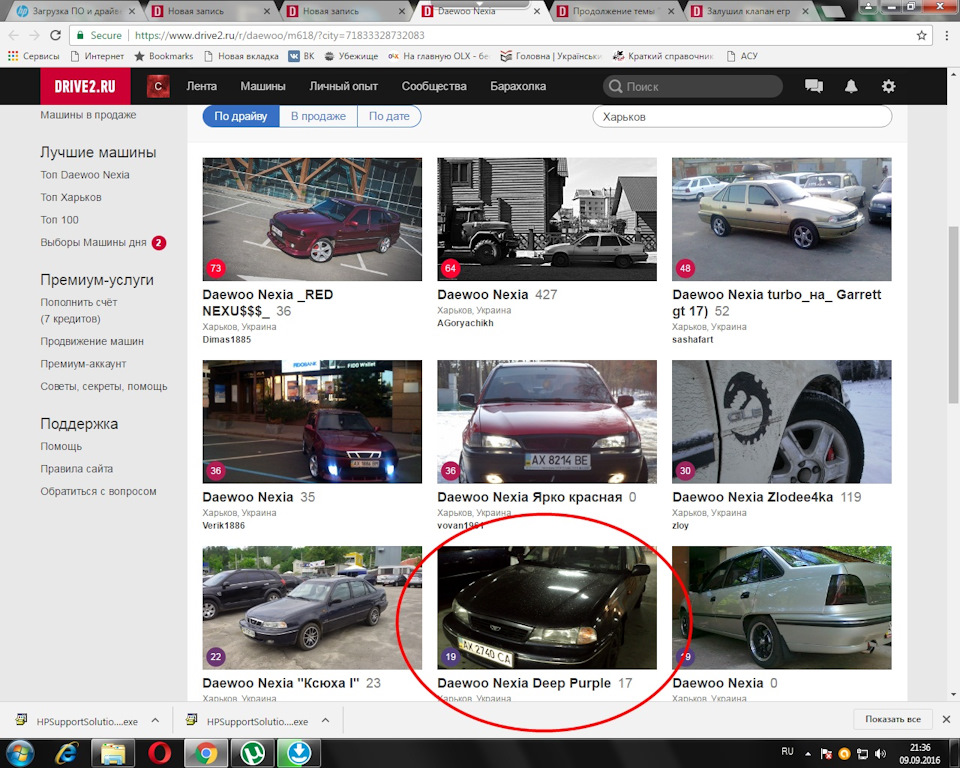Open user profile sashafart

692,339
